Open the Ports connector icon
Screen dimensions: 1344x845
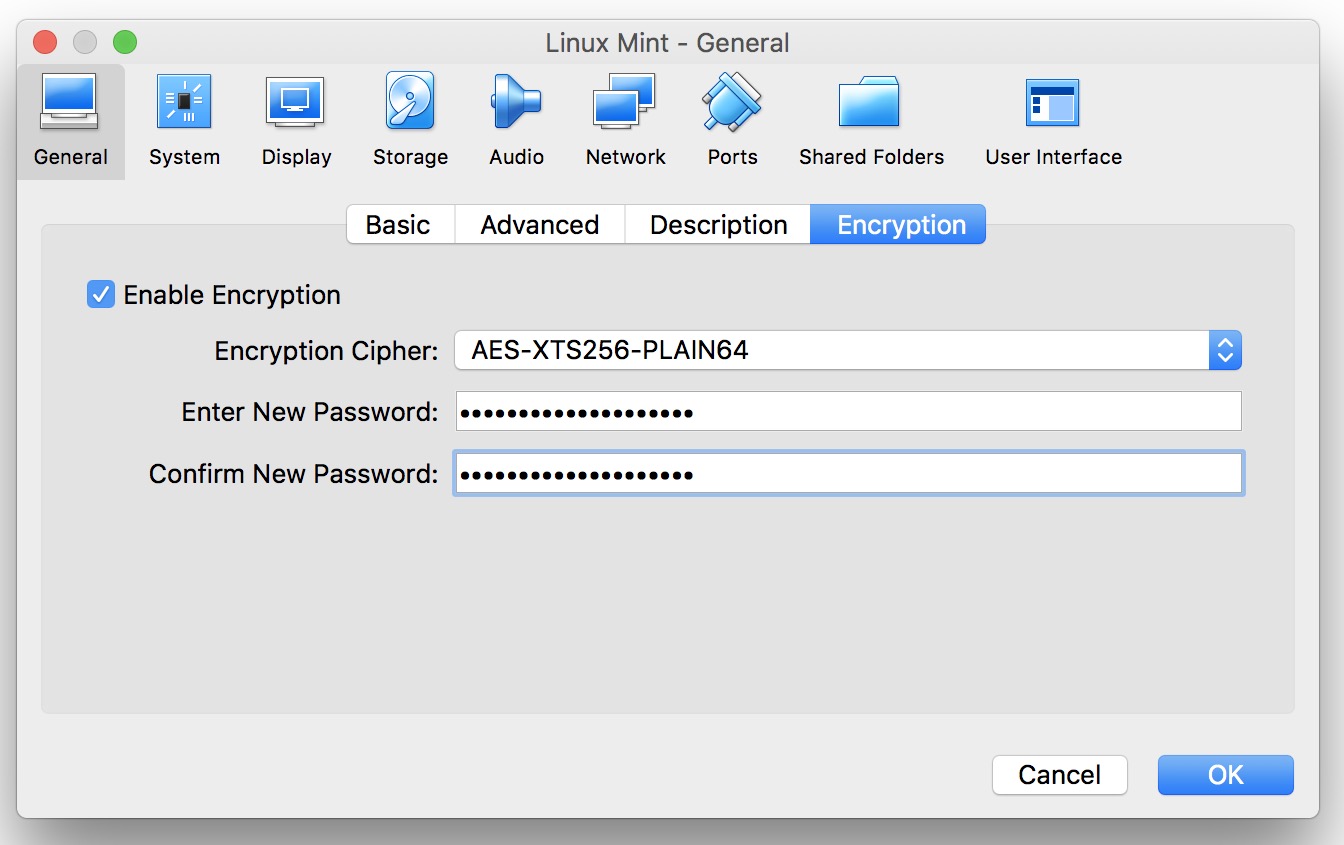(x=732, y=103)
